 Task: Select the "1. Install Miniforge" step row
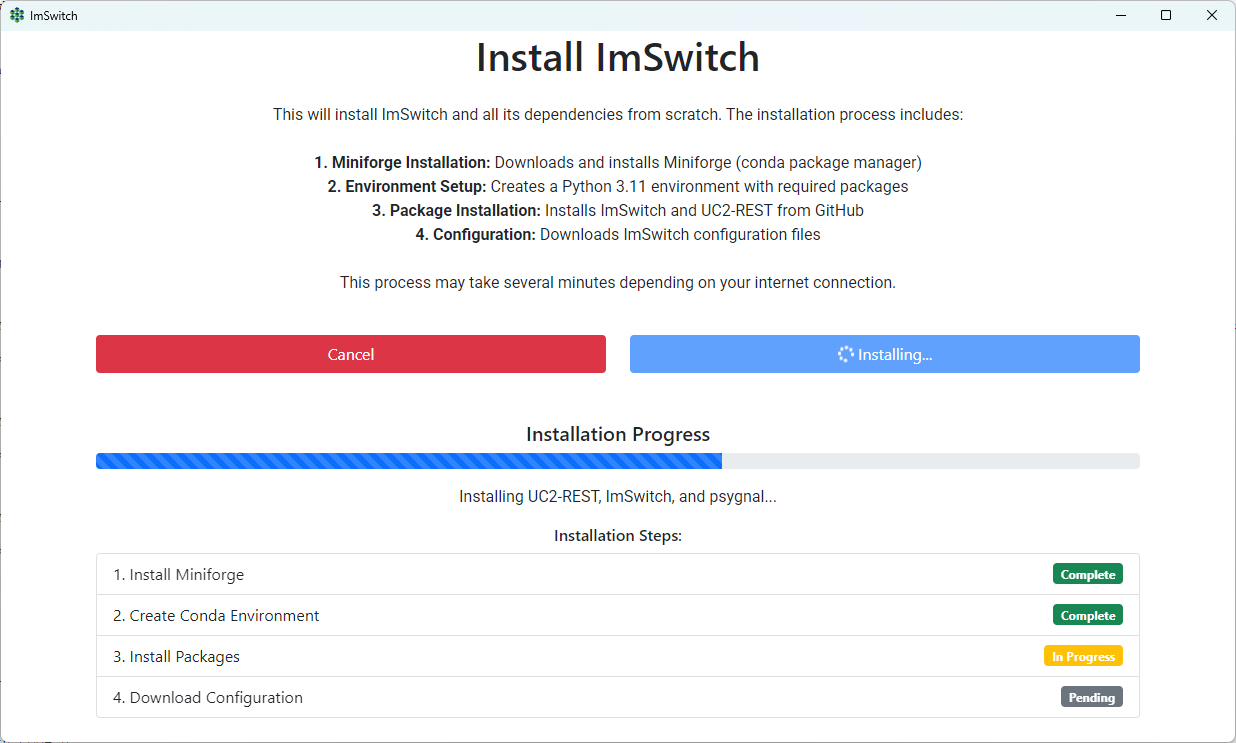pos(618,574)
